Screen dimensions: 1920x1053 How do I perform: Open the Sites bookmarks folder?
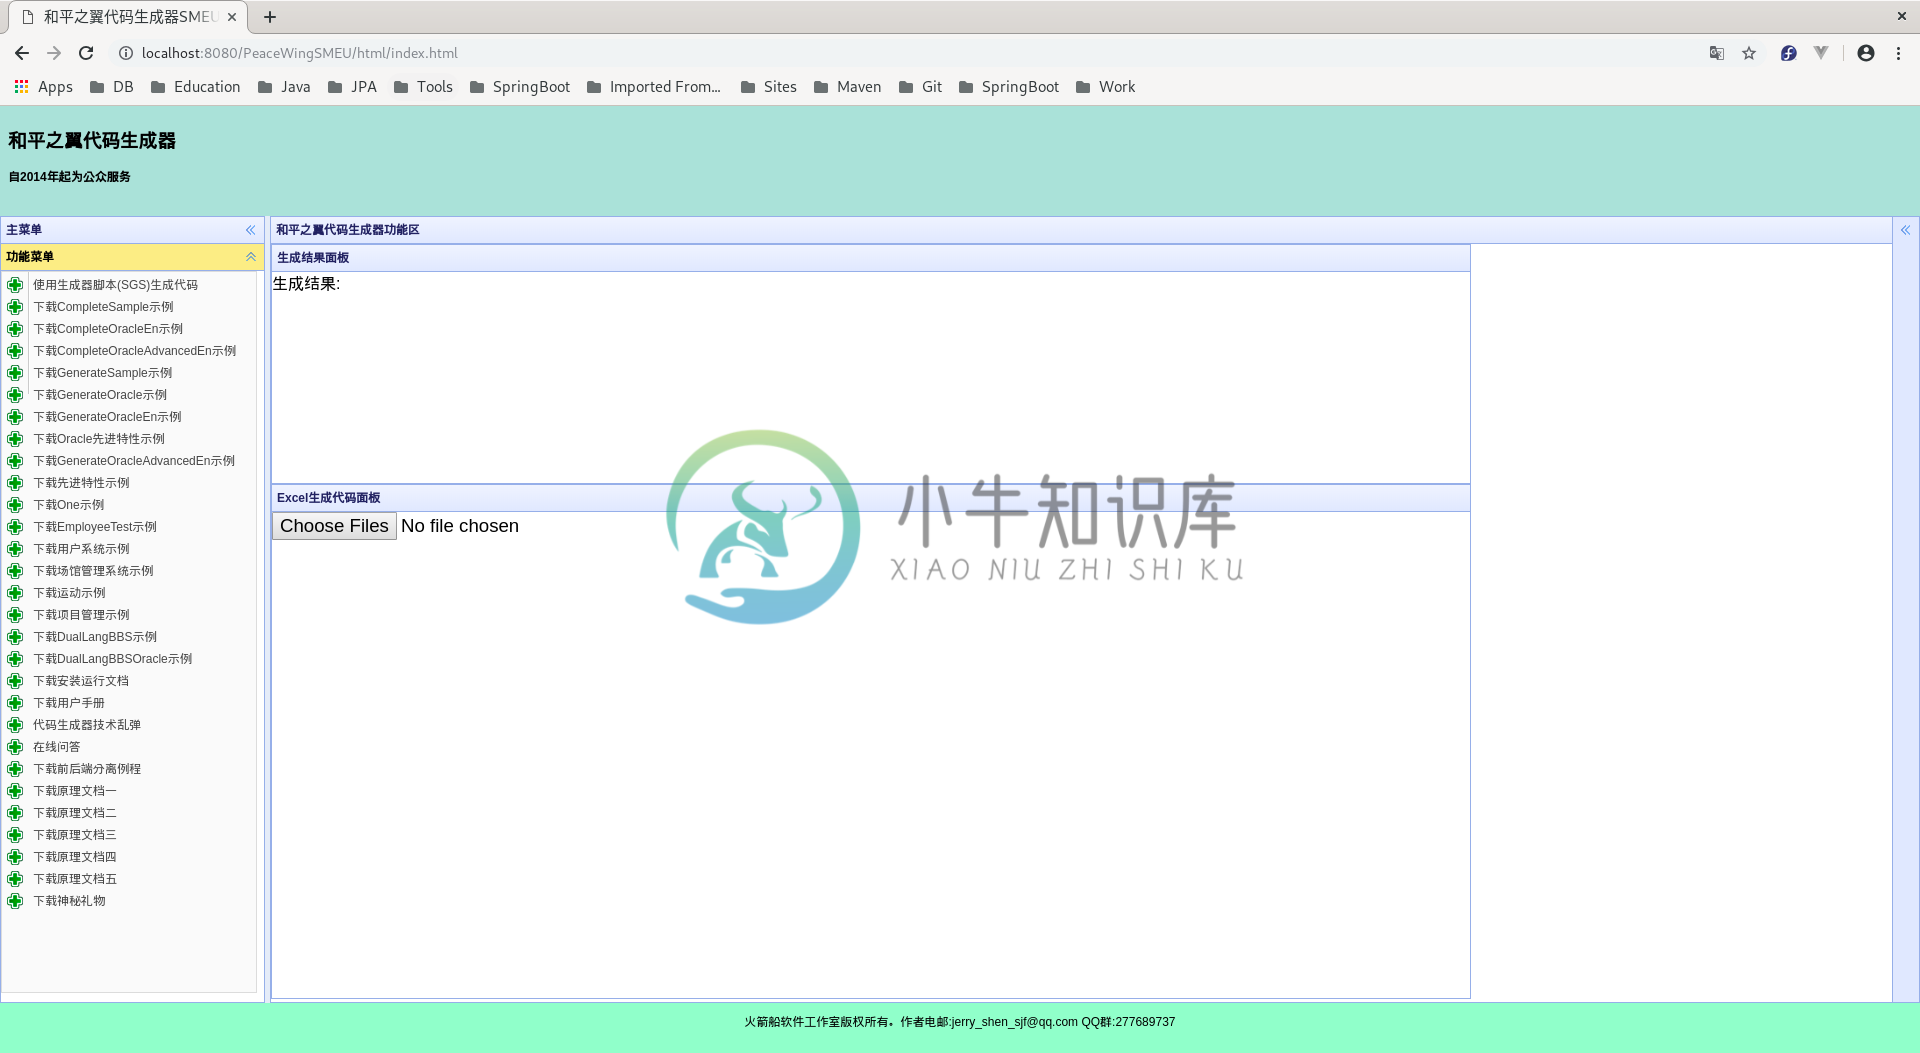coord(769,87)
